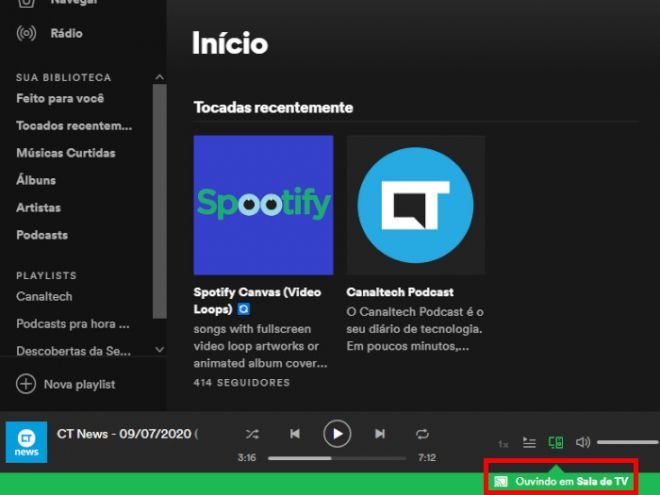Click the sidebar scroll down arrow
The width and height of the screenshot is (660, 495).
(160, 349)
